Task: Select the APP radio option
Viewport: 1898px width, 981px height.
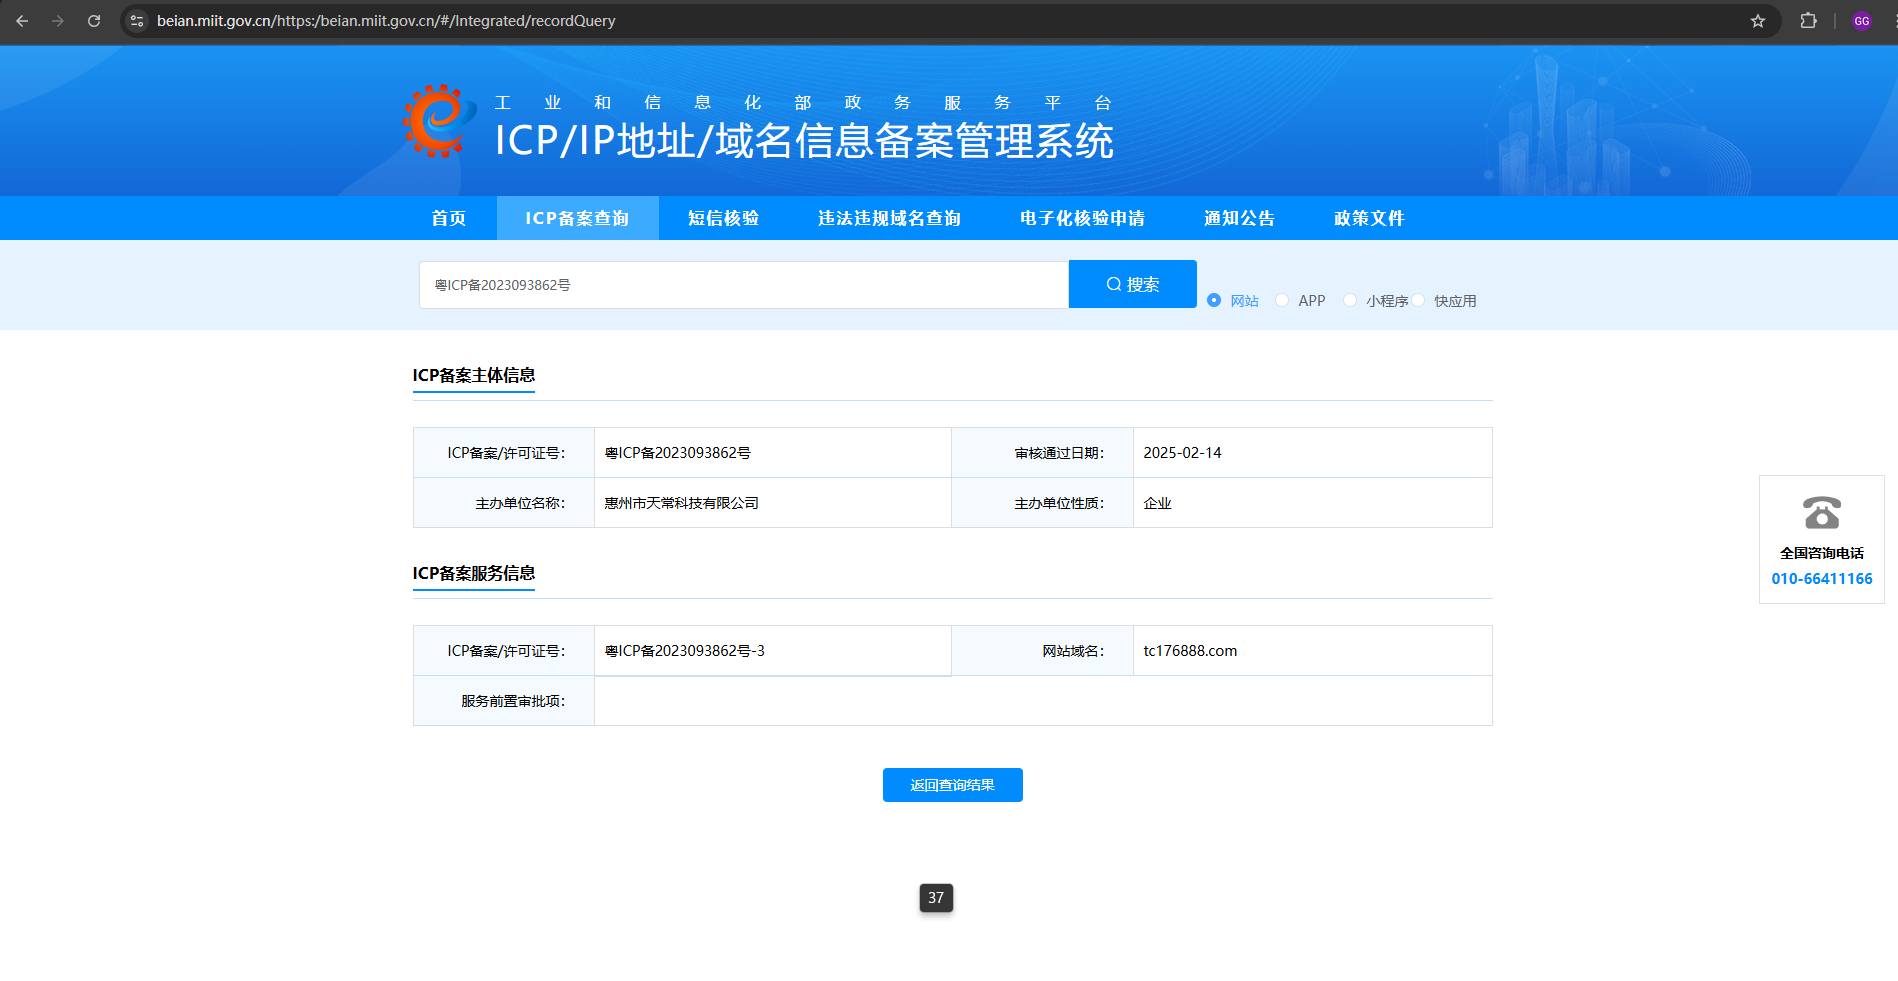Action: click(x=1282, y=300)
